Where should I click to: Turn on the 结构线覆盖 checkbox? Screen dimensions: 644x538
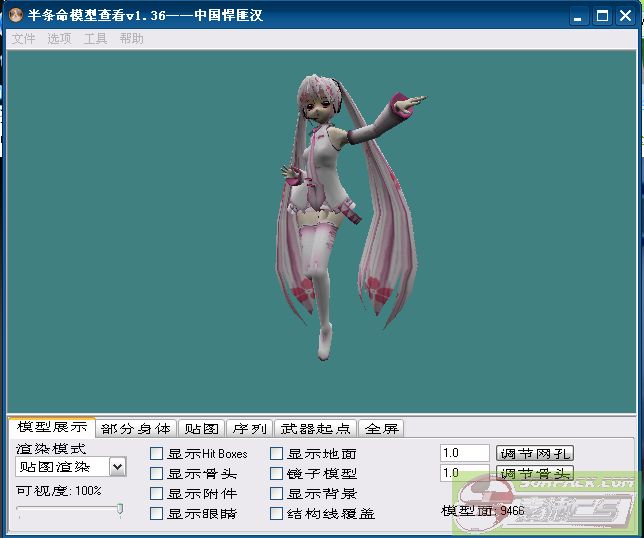pyautogui.click(x=277, y=514)
